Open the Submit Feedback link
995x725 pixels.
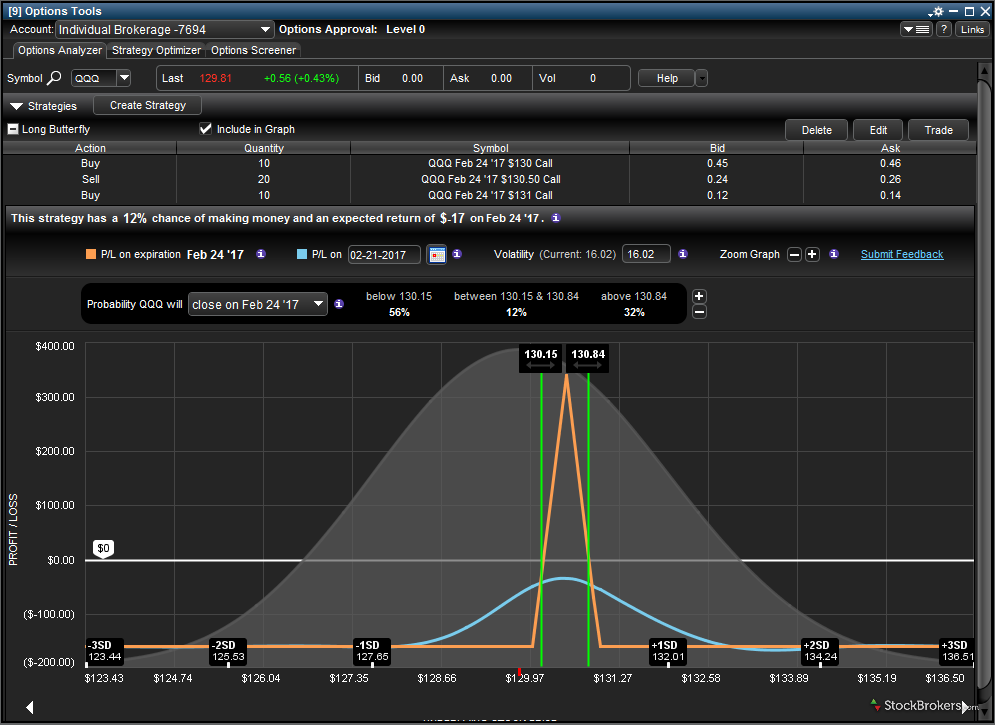[x=902, y=254]
